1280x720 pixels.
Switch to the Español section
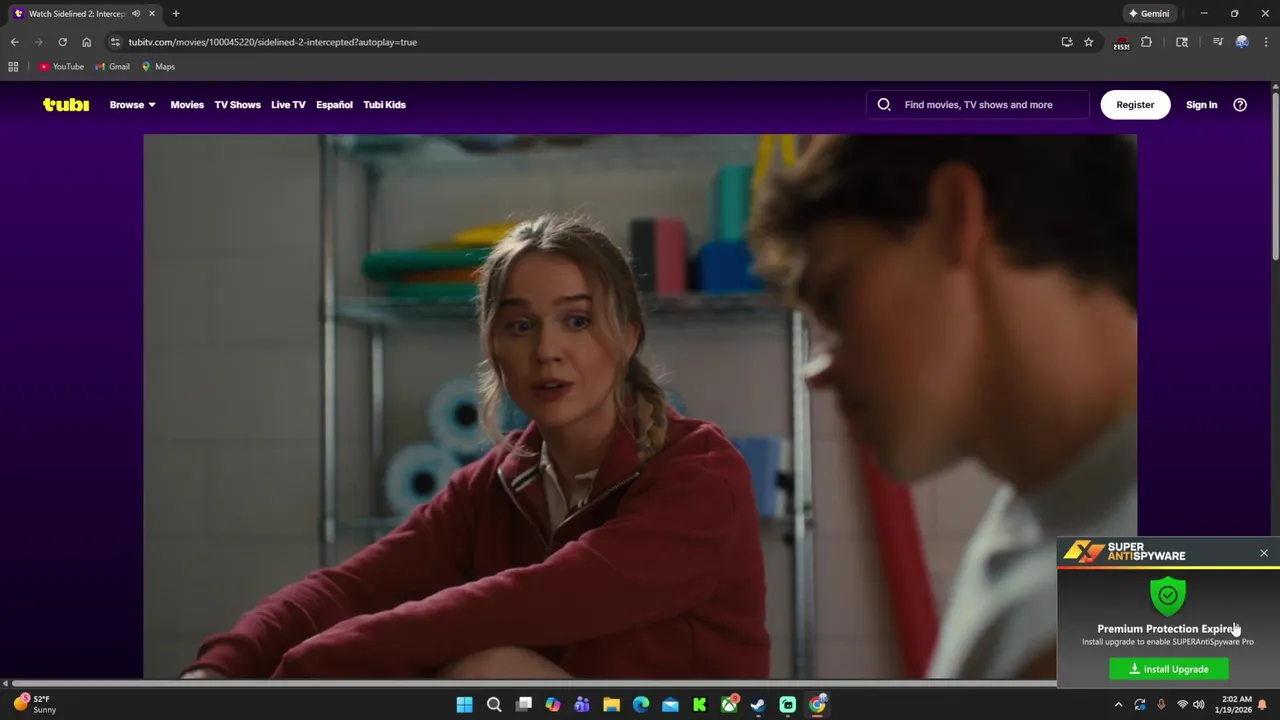click(x=334, y=104)
